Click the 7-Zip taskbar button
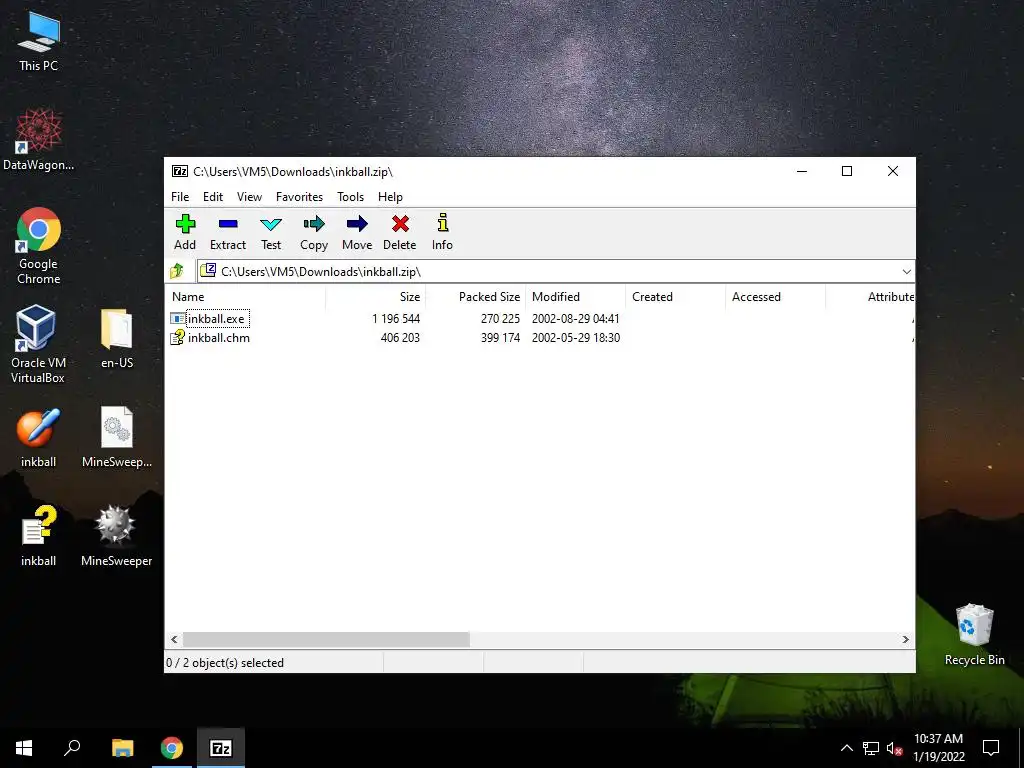 coord(221,748)
